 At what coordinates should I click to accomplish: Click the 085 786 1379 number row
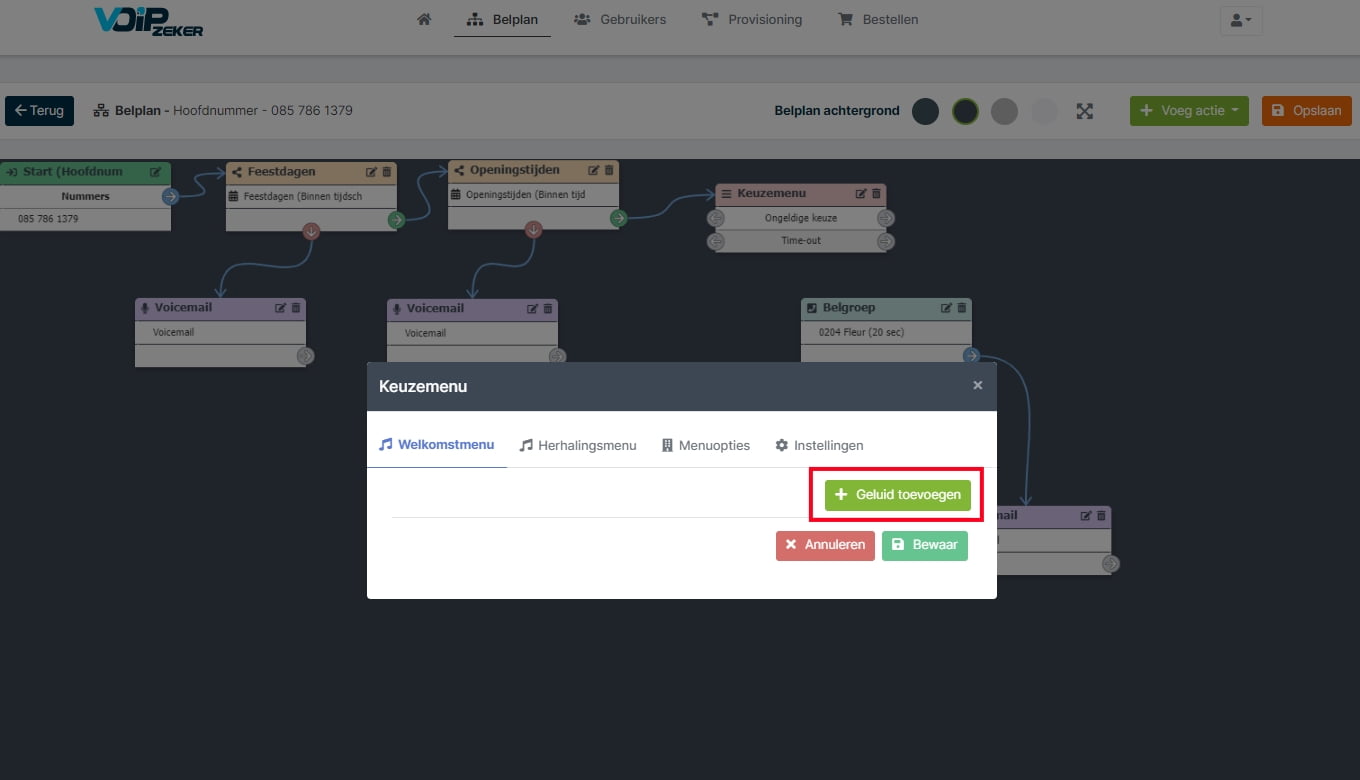tap(85, 219)
